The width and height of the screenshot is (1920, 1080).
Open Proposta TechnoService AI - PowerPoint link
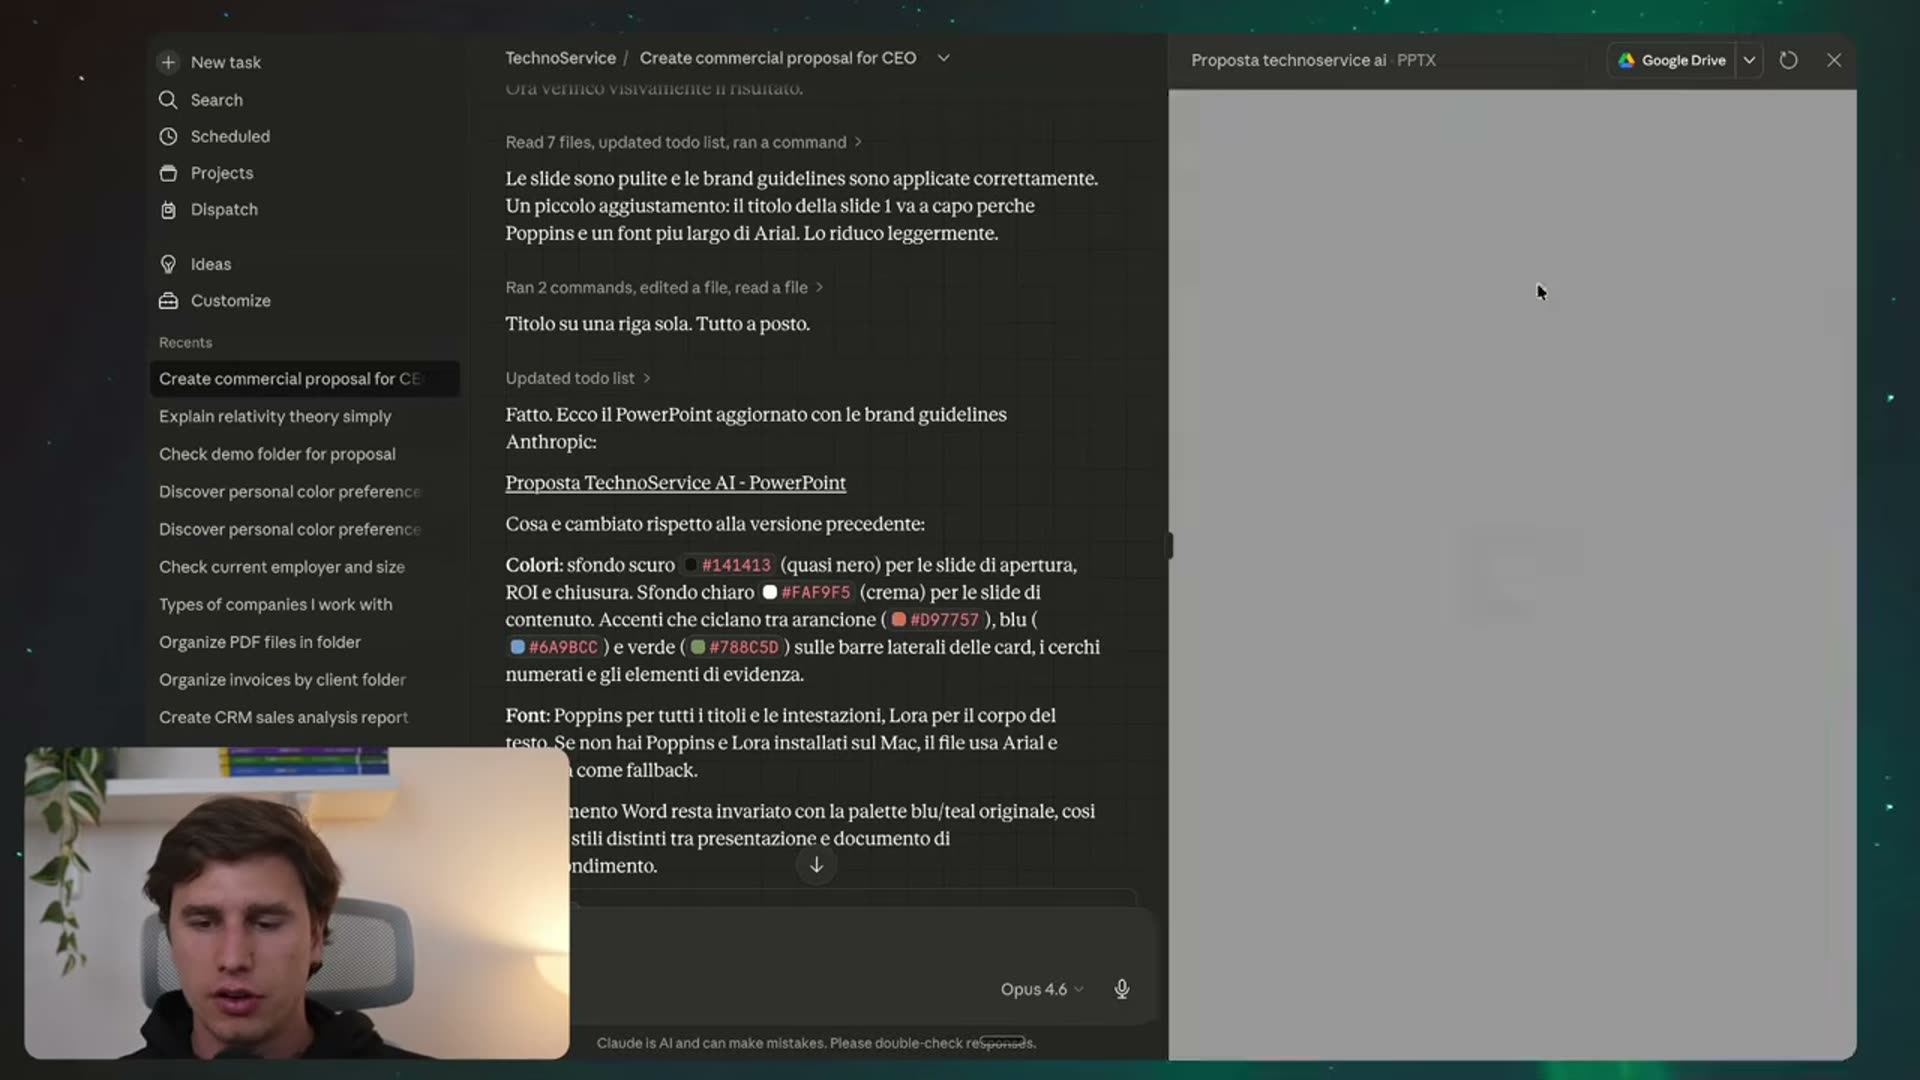(675, 483)
